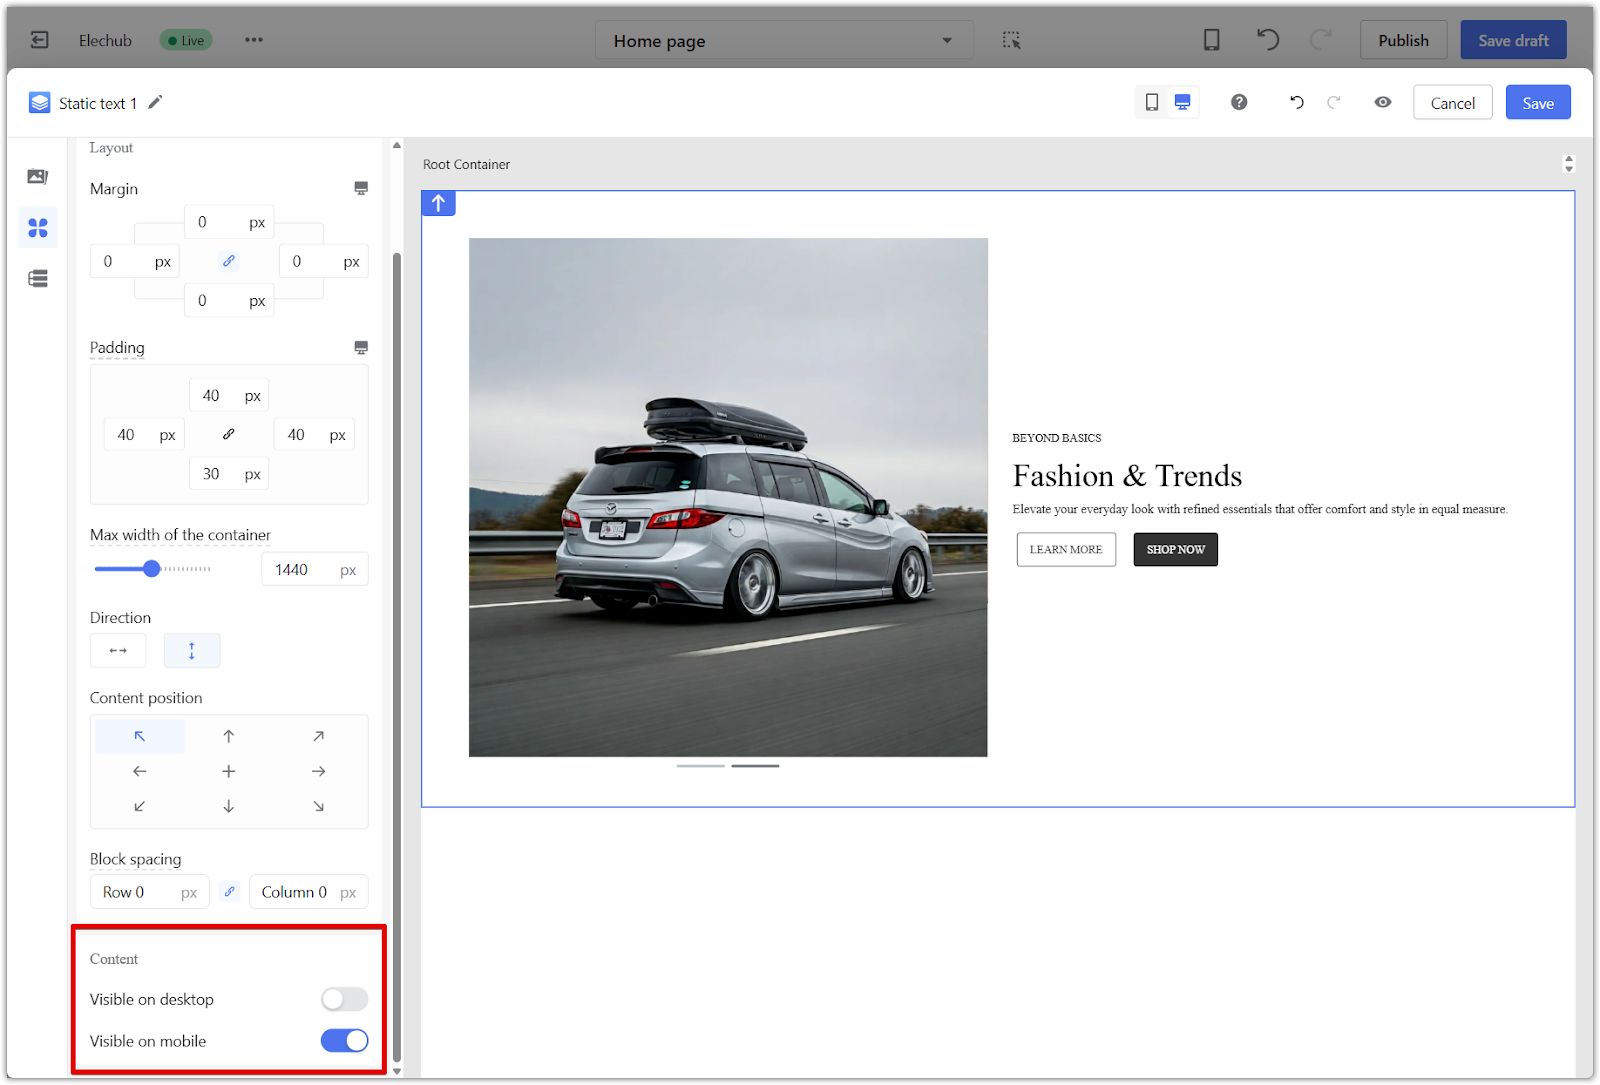Go to first slide indicator under image

(701, 766)
